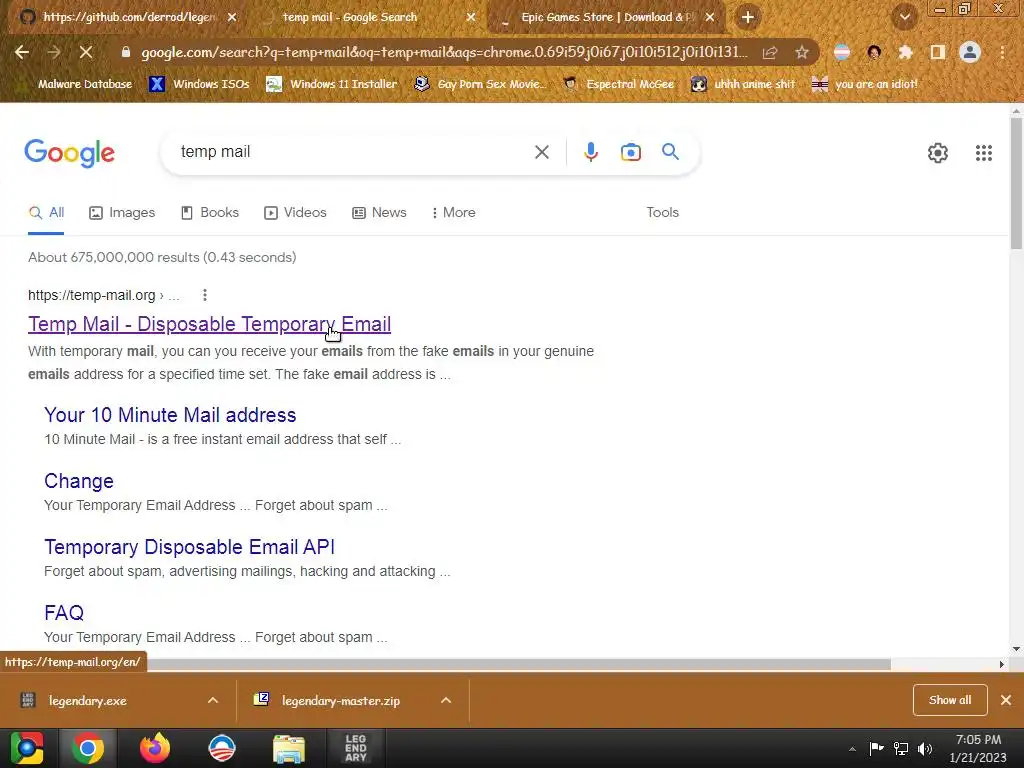Open the Legendary app in the taskbar
The height and width of the screenshot is (768, 1024).
[x=355, y=748]
